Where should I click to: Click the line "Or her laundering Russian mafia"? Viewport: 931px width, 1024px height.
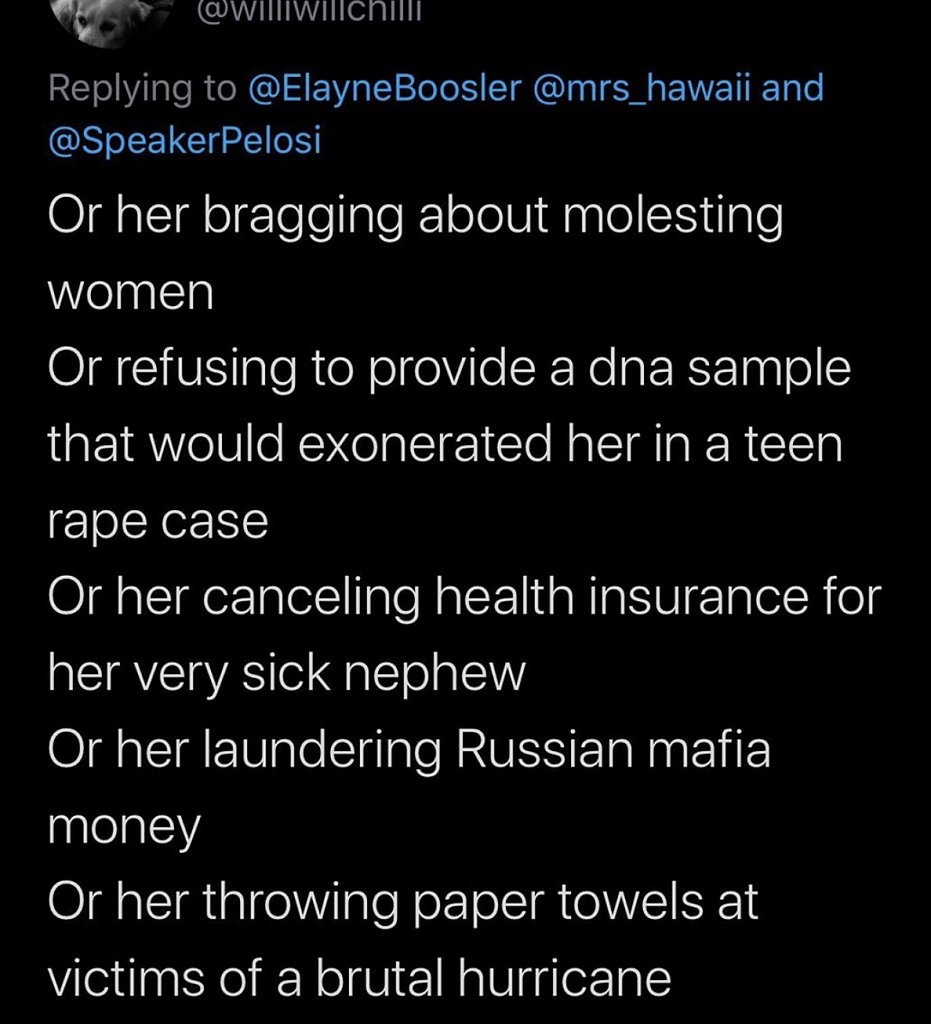409,750
